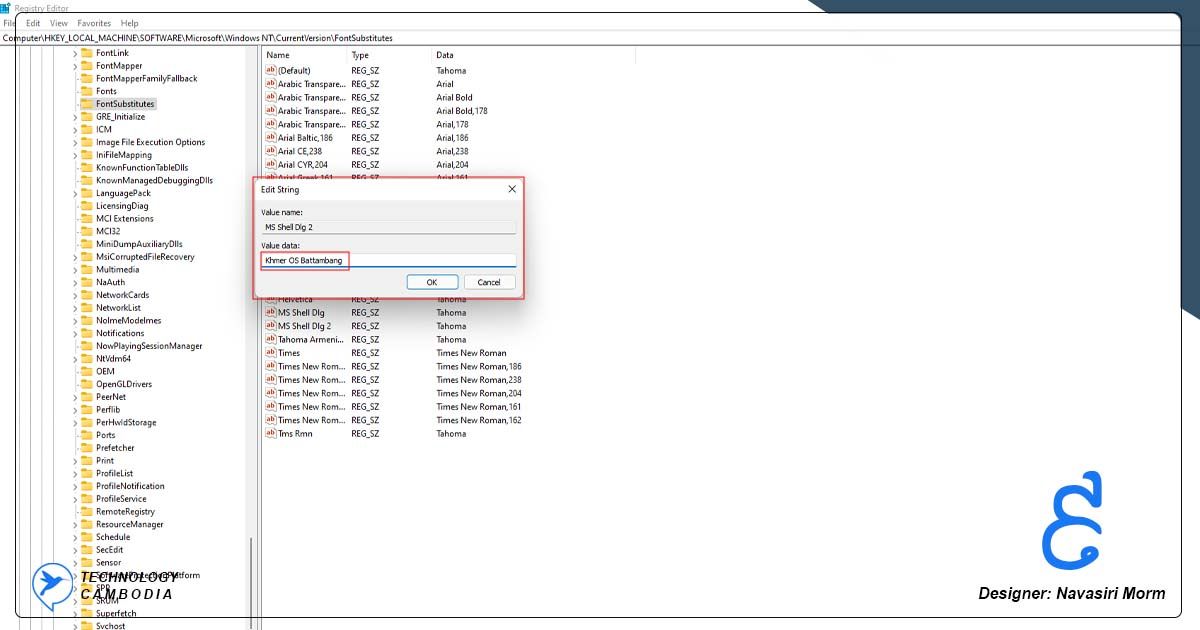Select the IniFileMapping folder icon
Viewport: 1200px width, 630px height.
coord(87,155)
